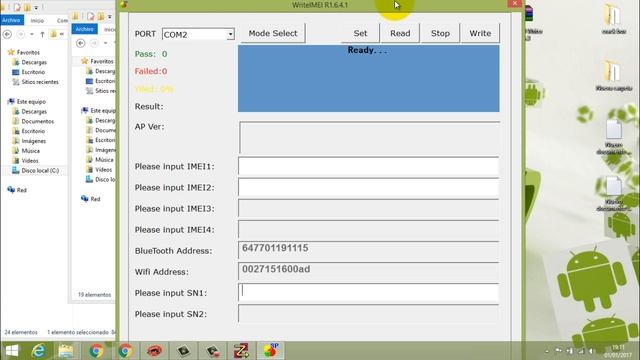Close the WriteIMEI window
Image resolution: width=640 pixels, height=360 pixels.
point(514,4)
